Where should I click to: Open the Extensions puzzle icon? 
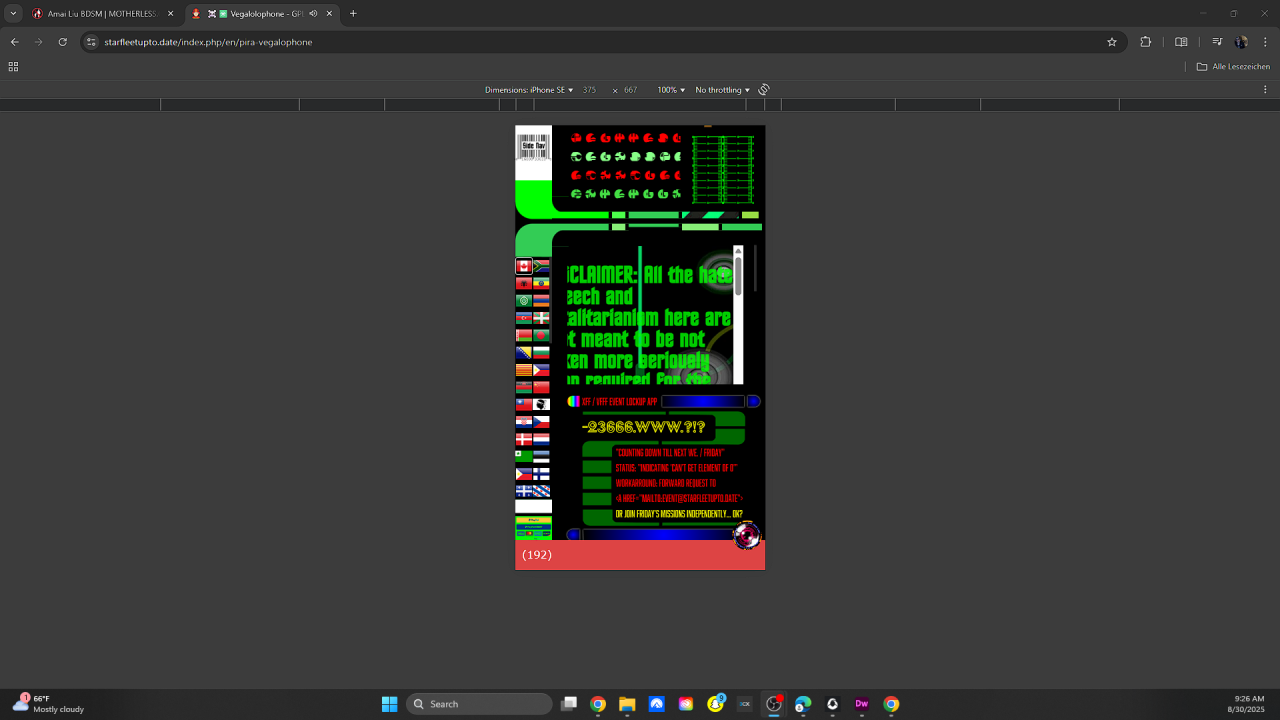[x=1146, y=42]
